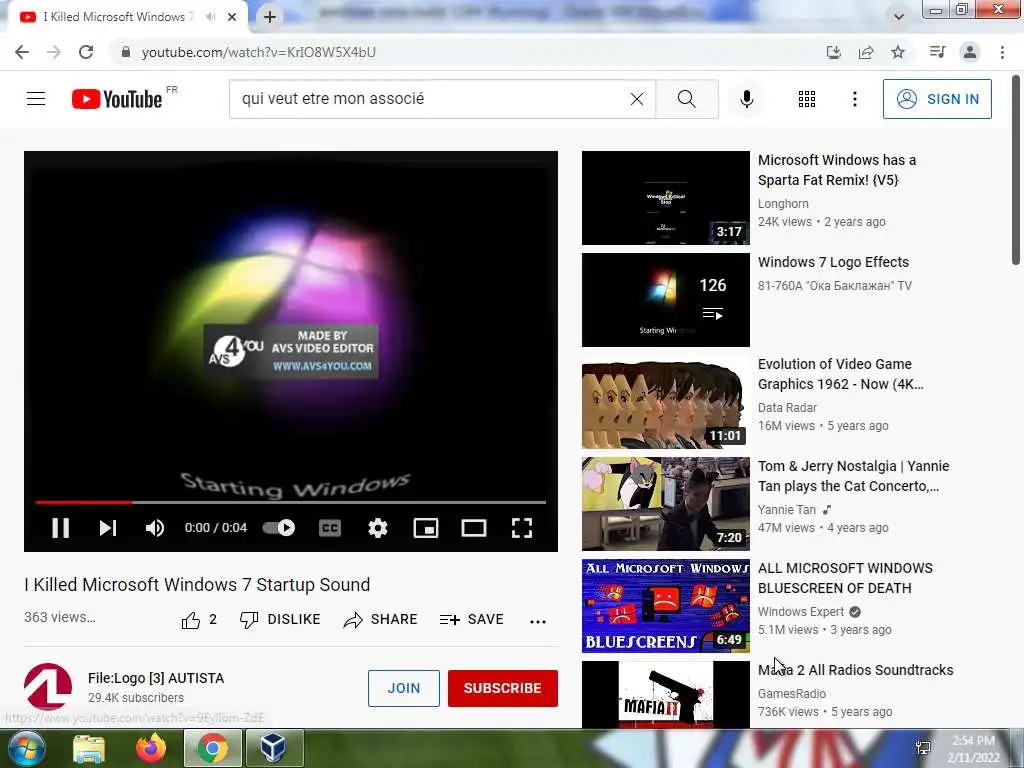
Task: Open Windows Explorer from taskbar
Action: point(89,748)
